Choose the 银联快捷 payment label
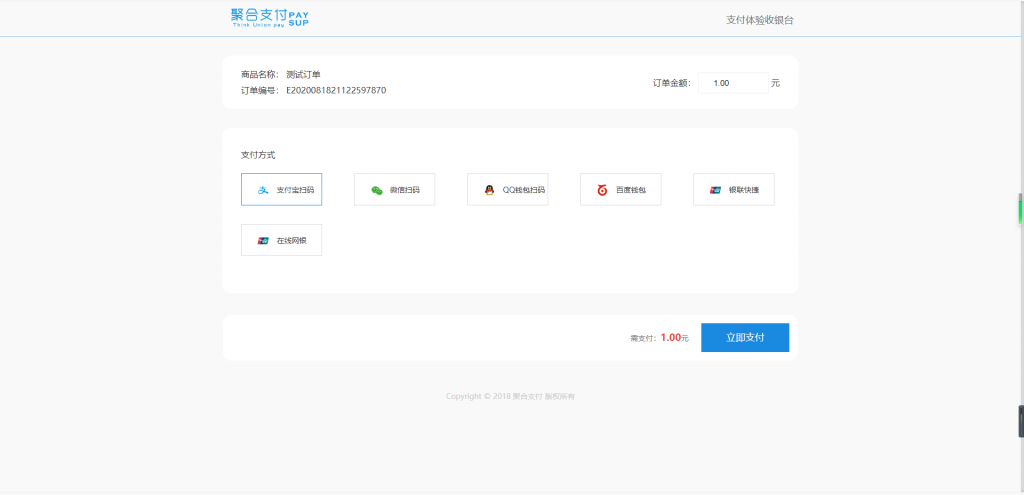1024x495 pixels. tap(743, 190)
